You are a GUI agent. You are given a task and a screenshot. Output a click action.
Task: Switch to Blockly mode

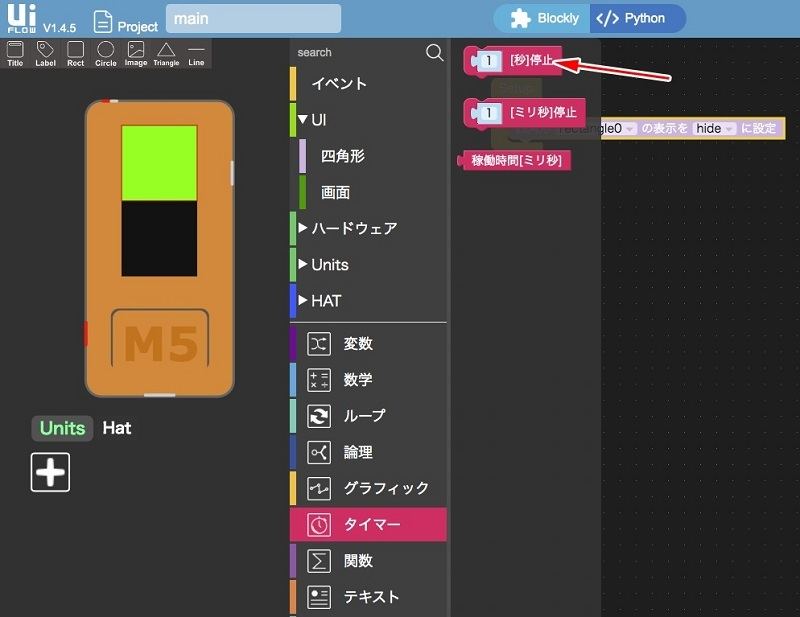coord(545,18)
